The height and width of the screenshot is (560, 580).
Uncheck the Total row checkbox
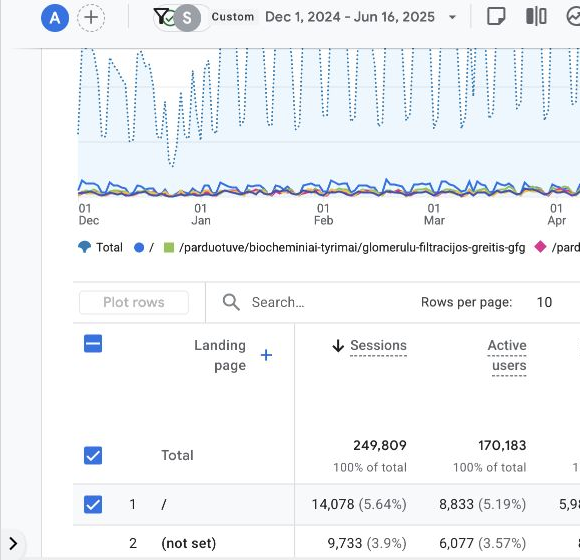(x=93, y=455)
